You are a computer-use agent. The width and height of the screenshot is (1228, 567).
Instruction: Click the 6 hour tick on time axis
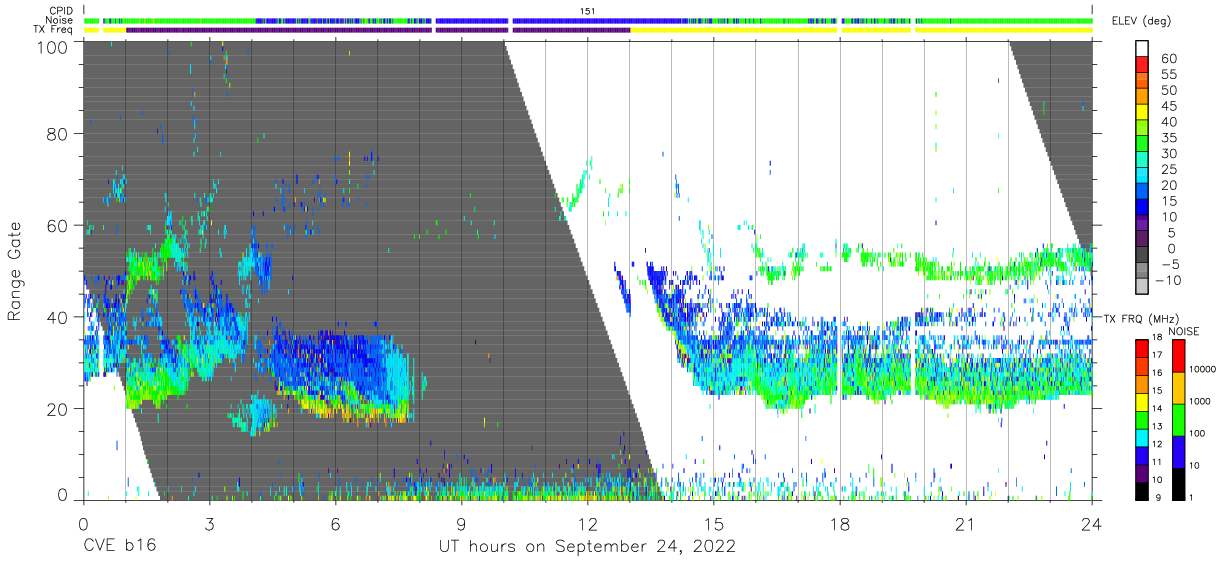335,524
